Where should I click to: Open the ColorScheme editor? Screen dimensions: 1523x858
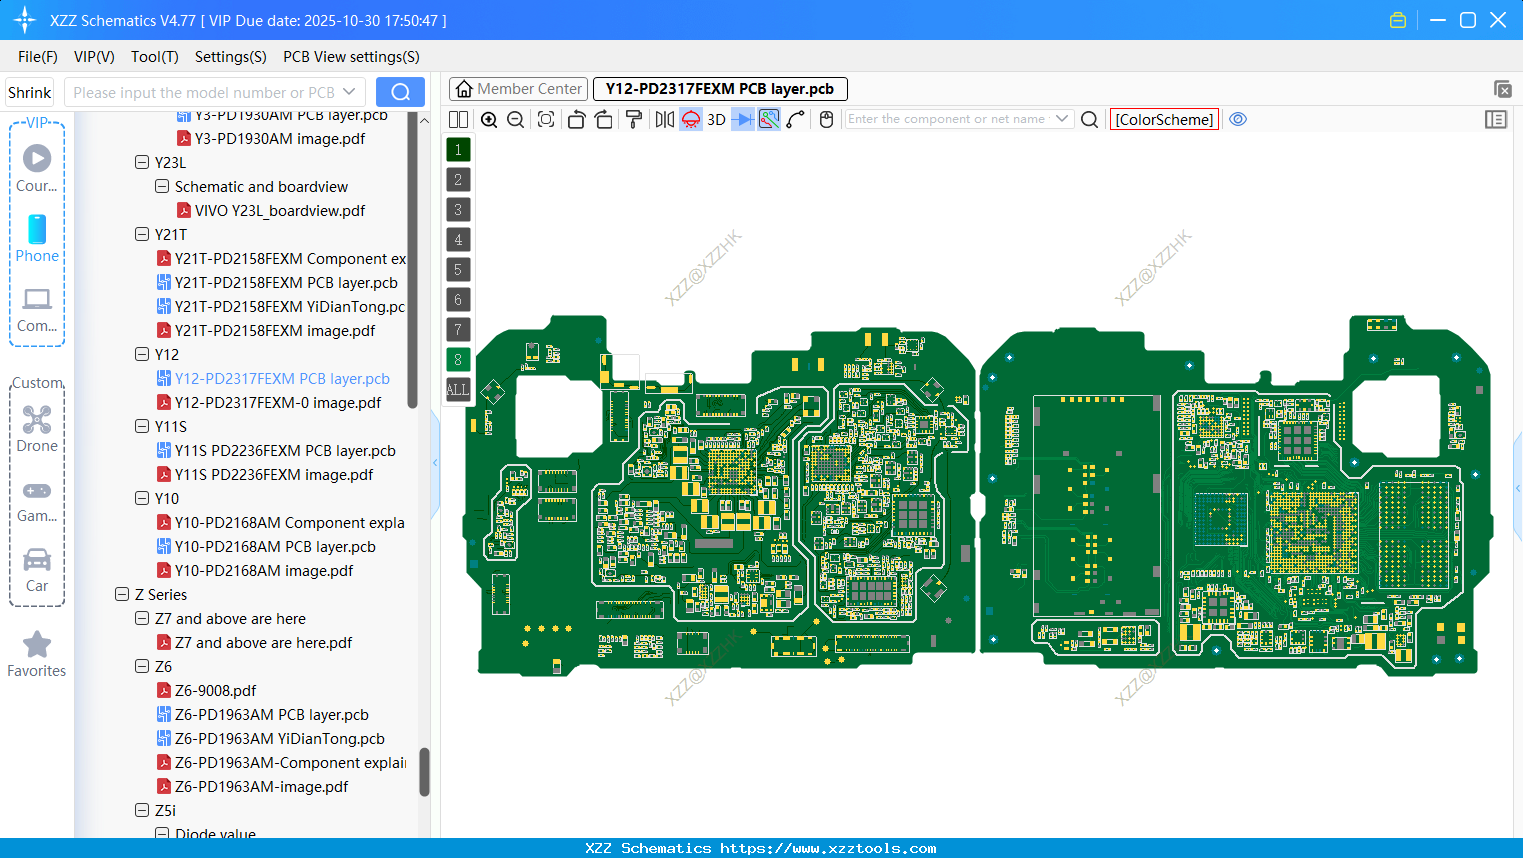pos(1164,119)
